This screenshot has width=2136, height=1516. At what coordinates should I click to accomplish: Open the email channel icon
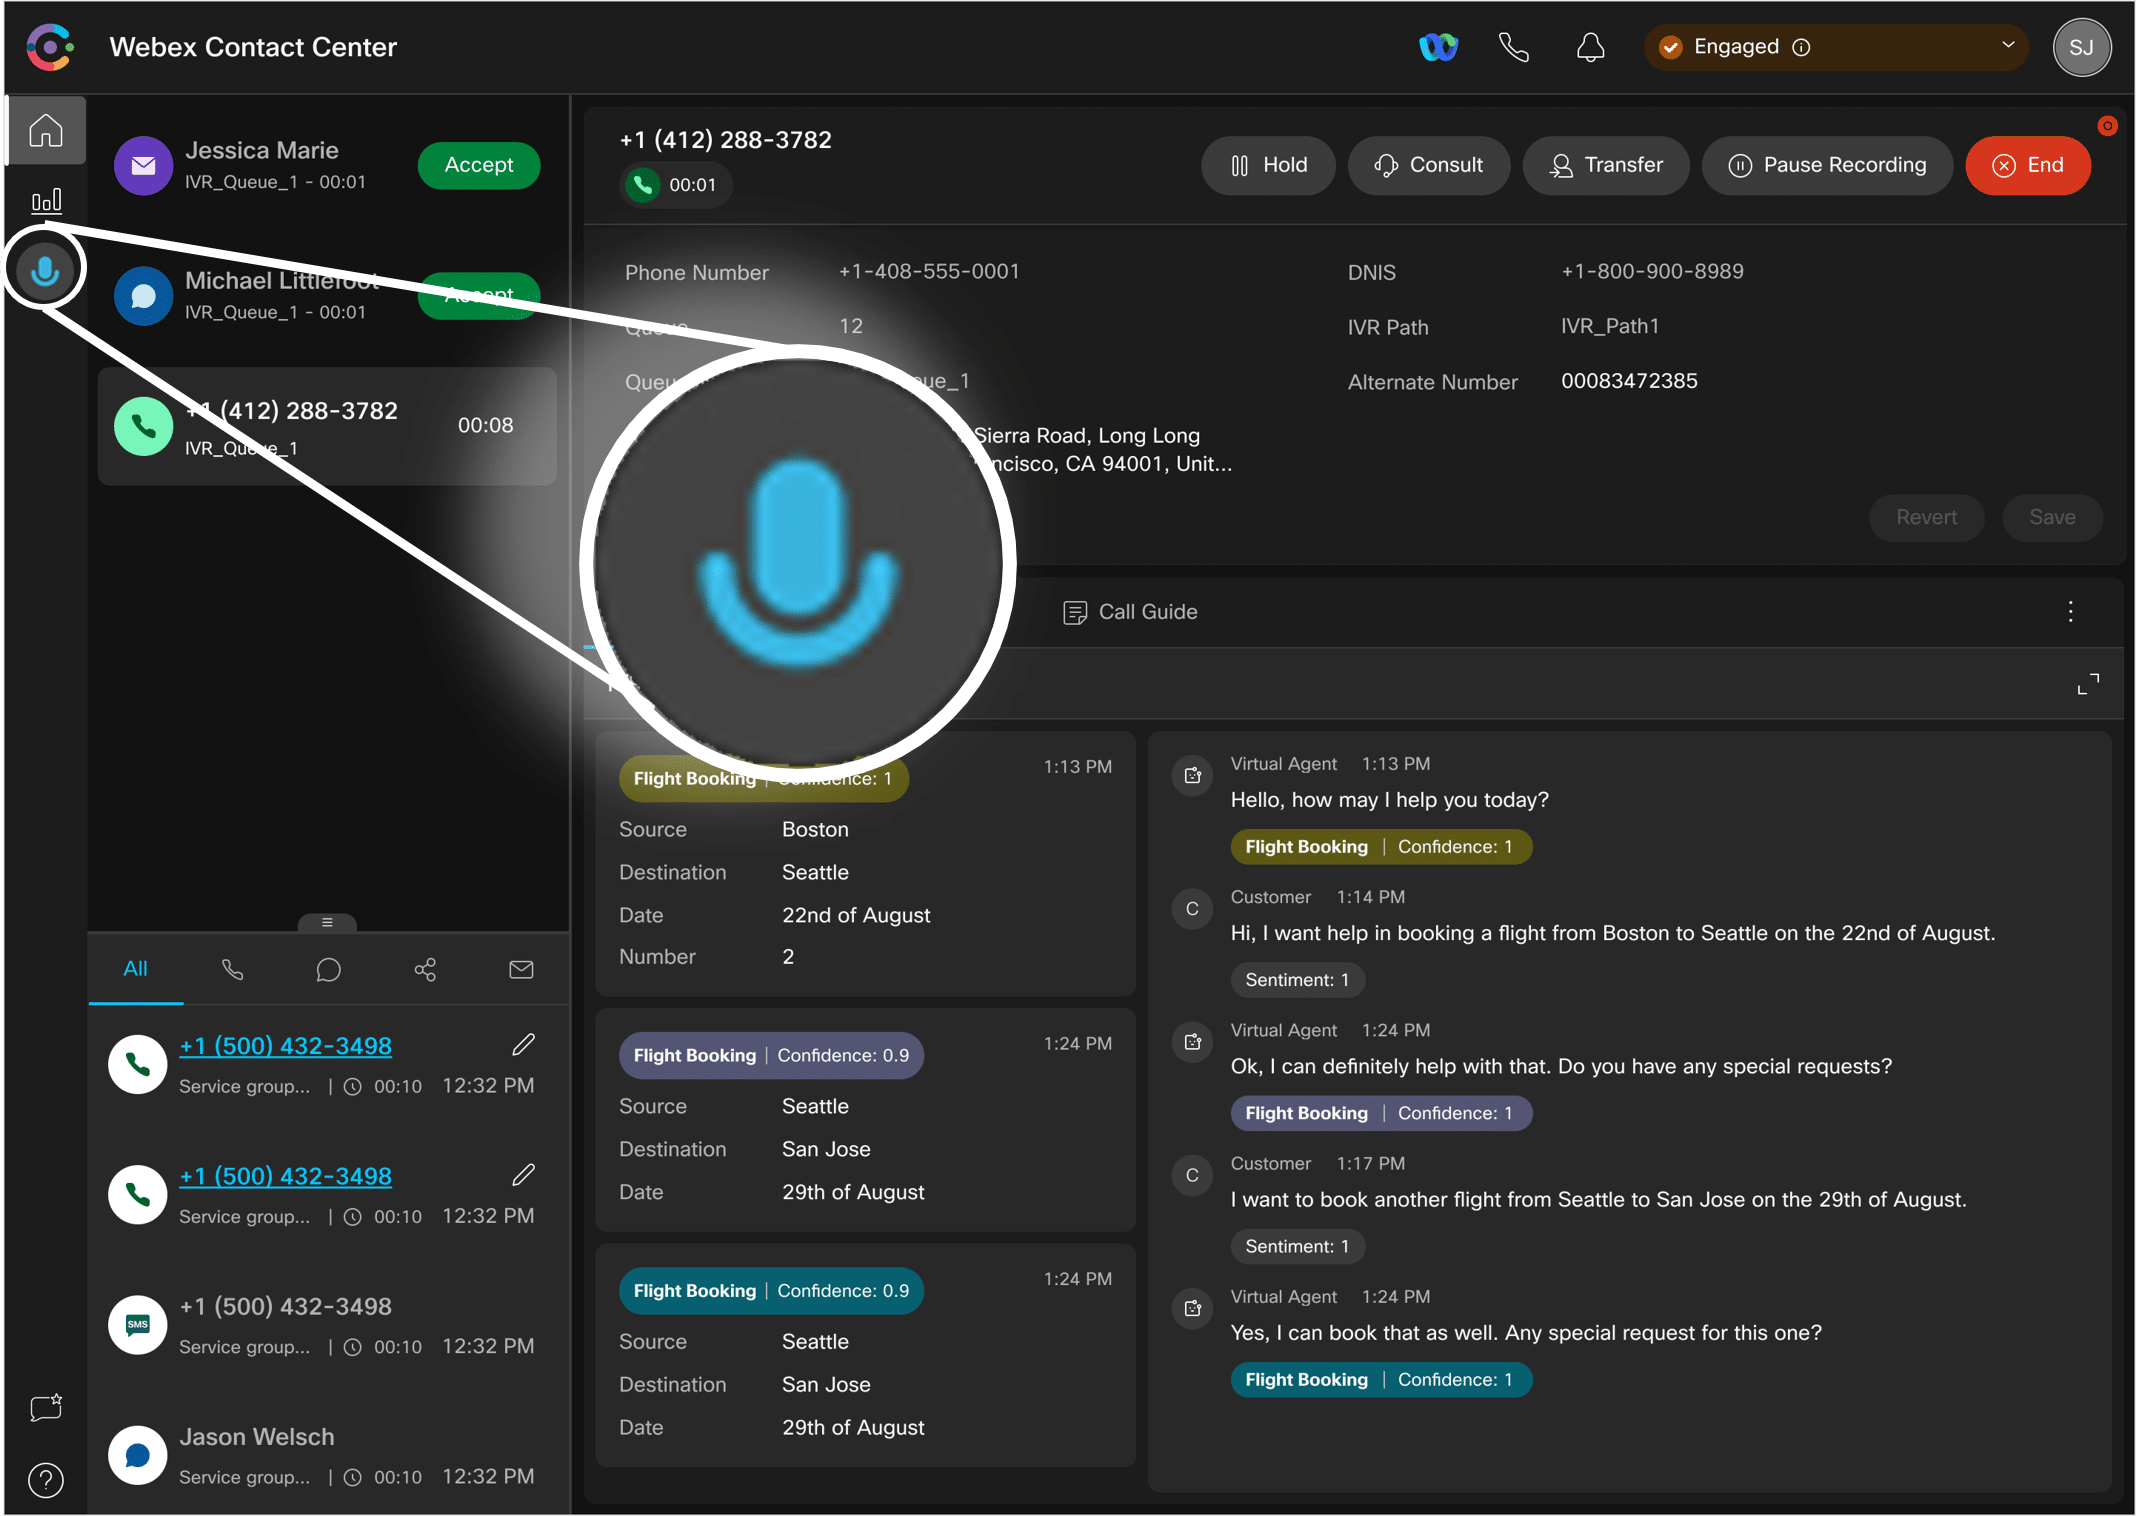[522, 970]
